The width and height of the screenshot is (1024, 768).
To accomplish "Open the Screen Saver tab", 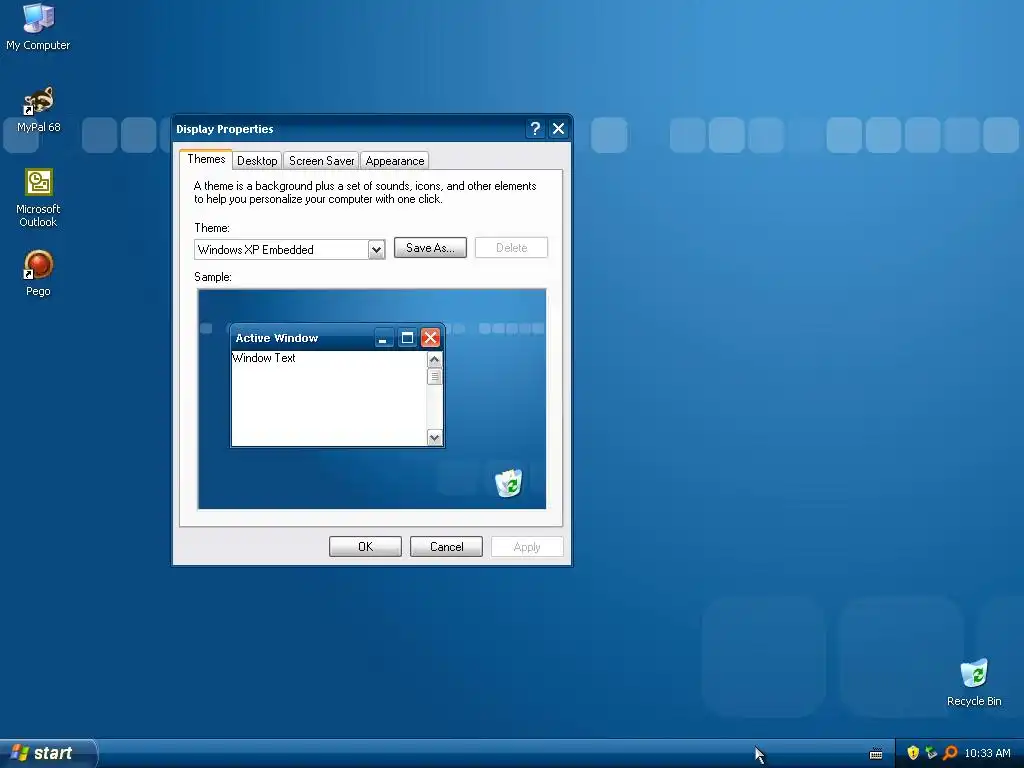I will pyautogui.click(x=321, y=161).
